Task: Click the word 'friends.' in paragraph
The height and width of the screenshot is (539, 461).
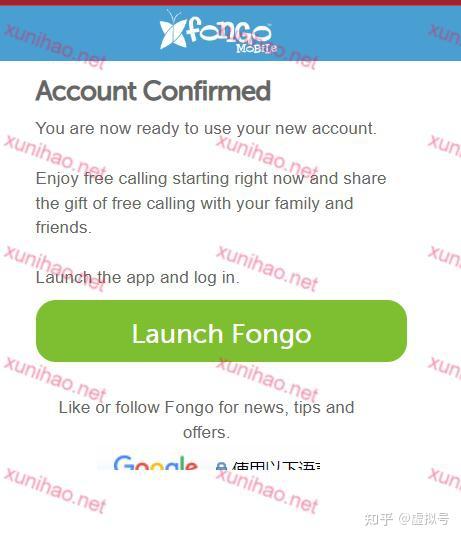Action: pos(64,228)
